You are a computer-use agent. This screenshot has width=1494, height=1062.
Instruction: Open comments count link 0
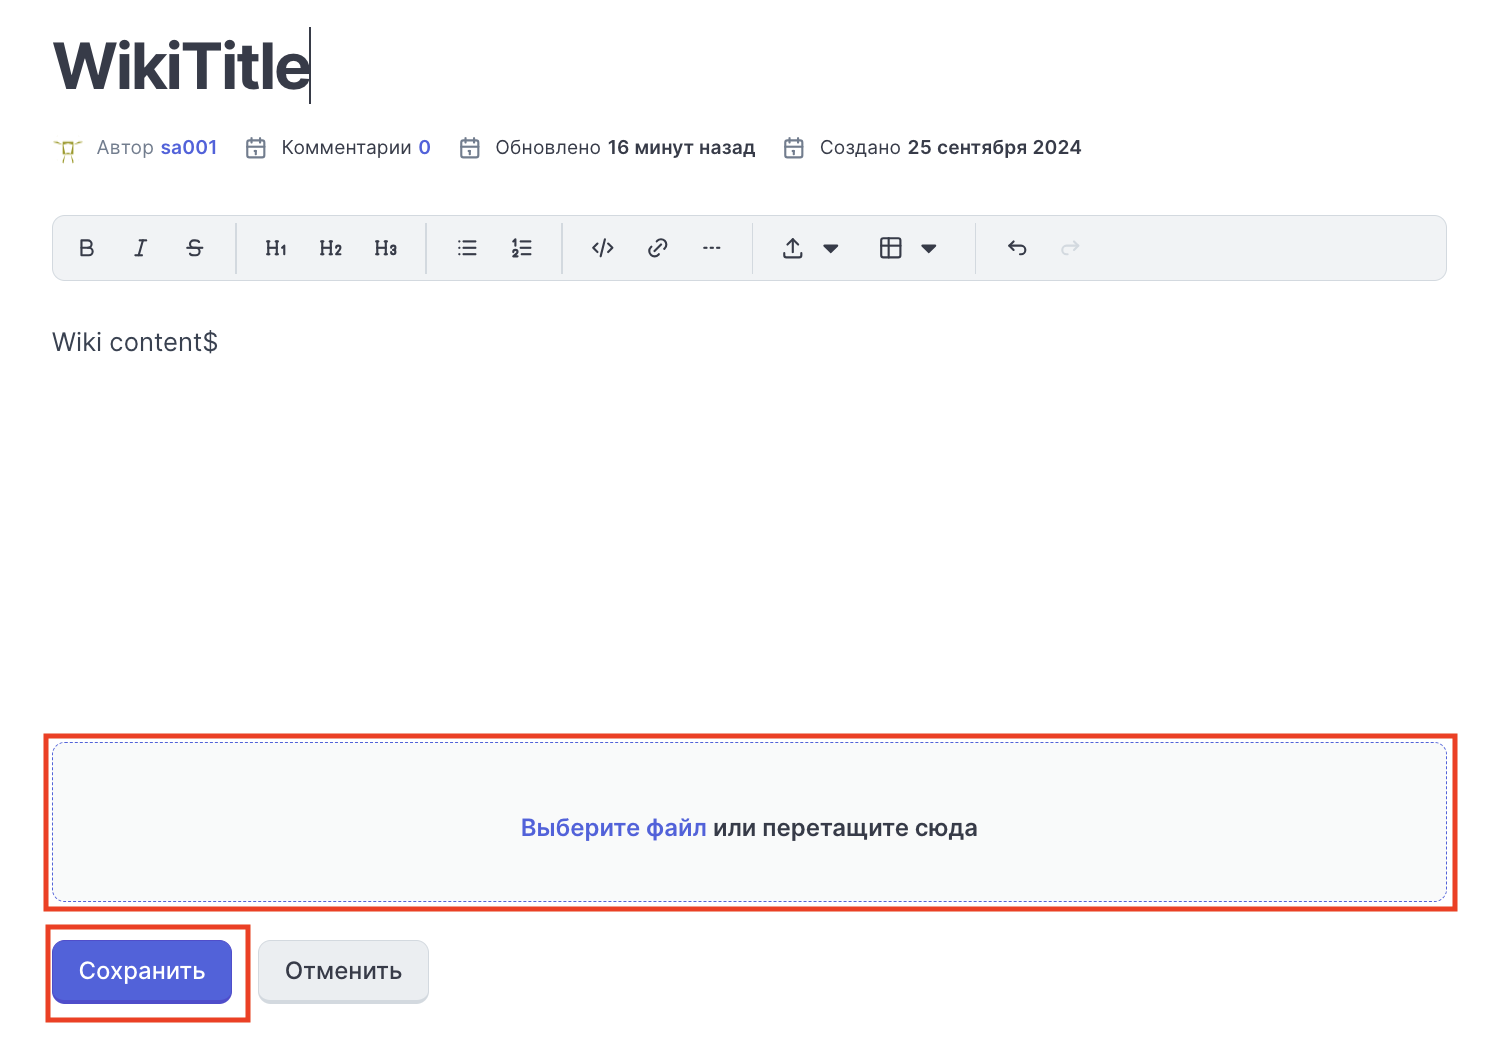[x=425, y=148]
